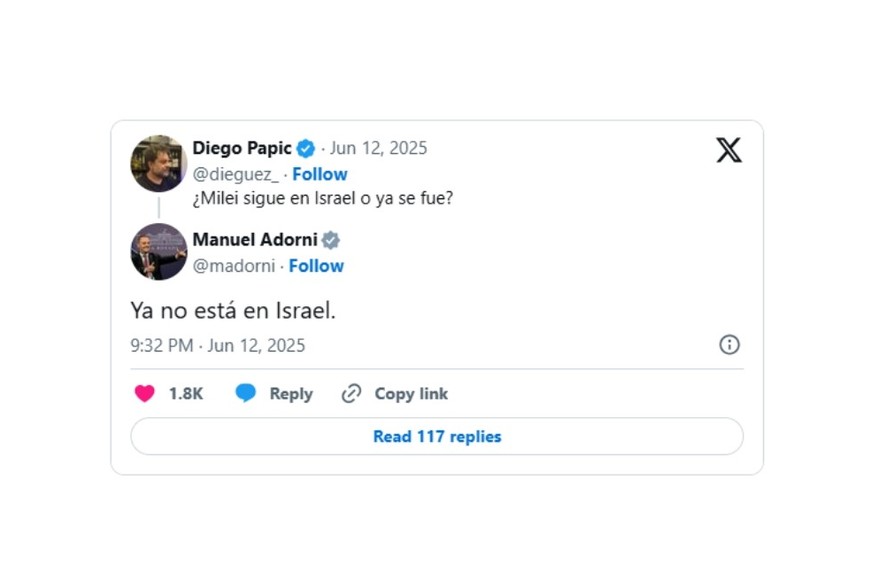The height and width of the screenshot is (580, 870).
Task: Click the pink heart like icon
Action: point(145,394)
